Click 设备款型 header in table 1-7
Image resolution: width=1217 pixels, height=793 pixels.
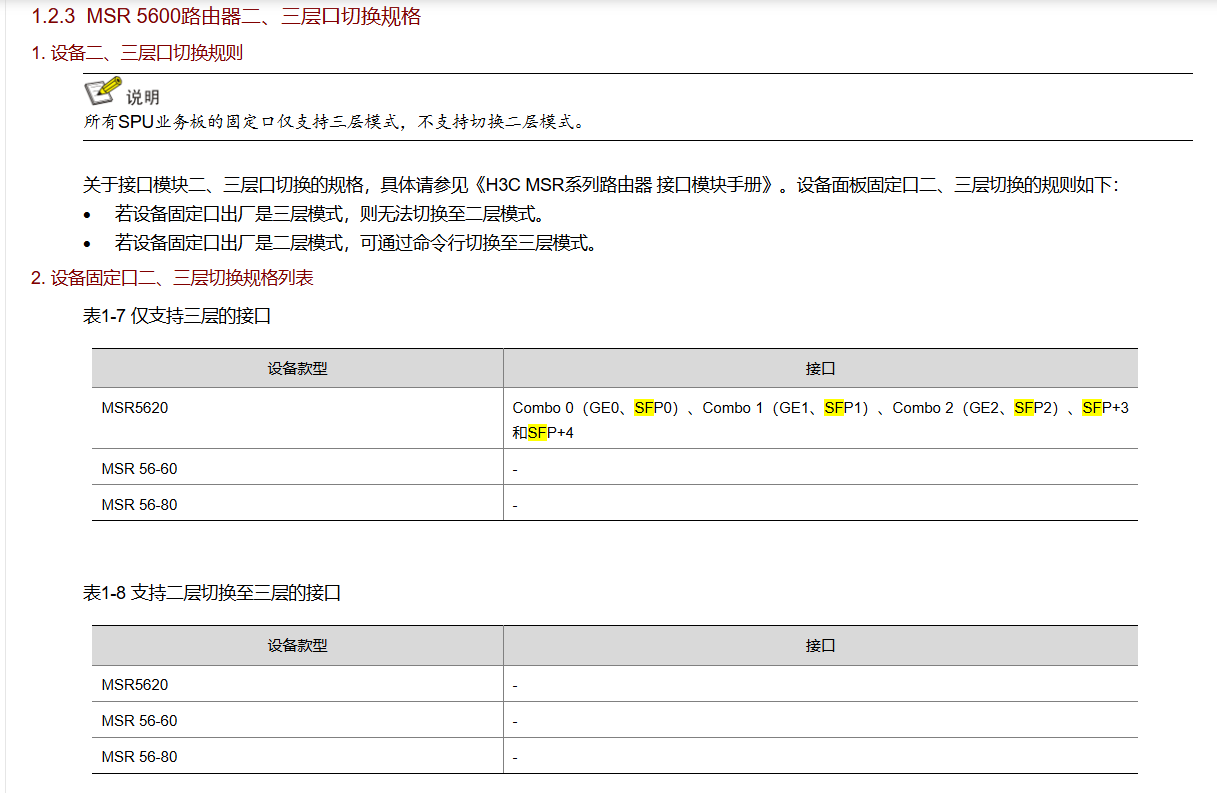pyautogui.click(x=297, y=368)
